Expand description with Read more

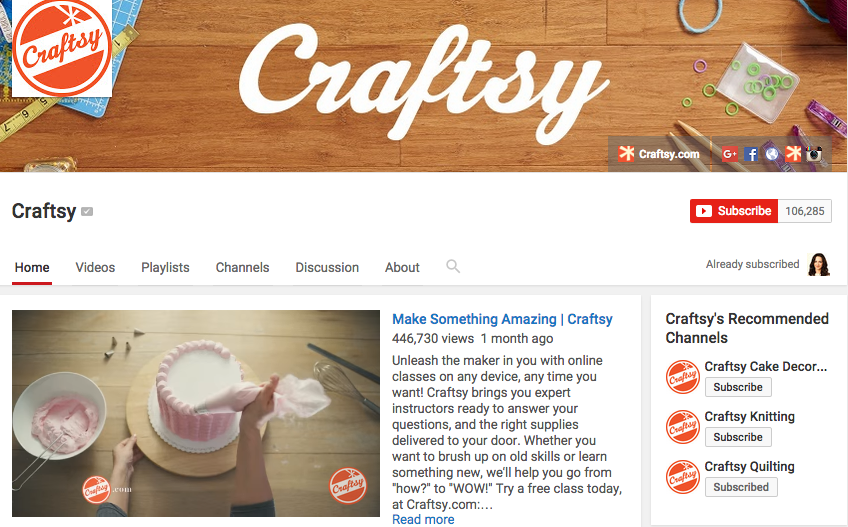click(x=423, y=519)
